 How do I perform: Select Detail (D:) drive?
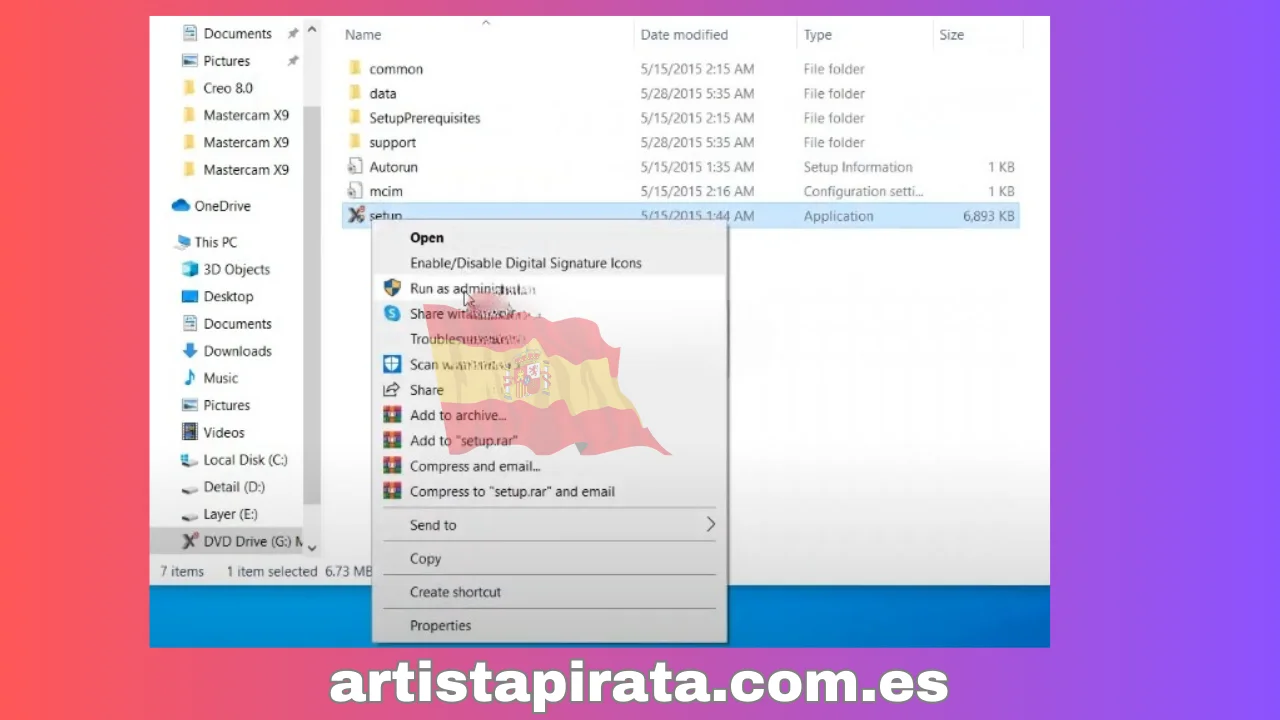click(x=234, y=487)
